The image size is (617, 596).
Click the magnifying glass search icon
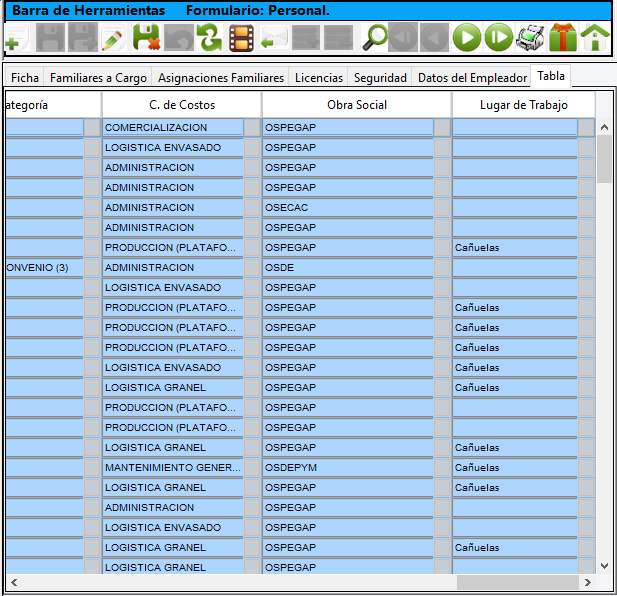coord(375,39)
